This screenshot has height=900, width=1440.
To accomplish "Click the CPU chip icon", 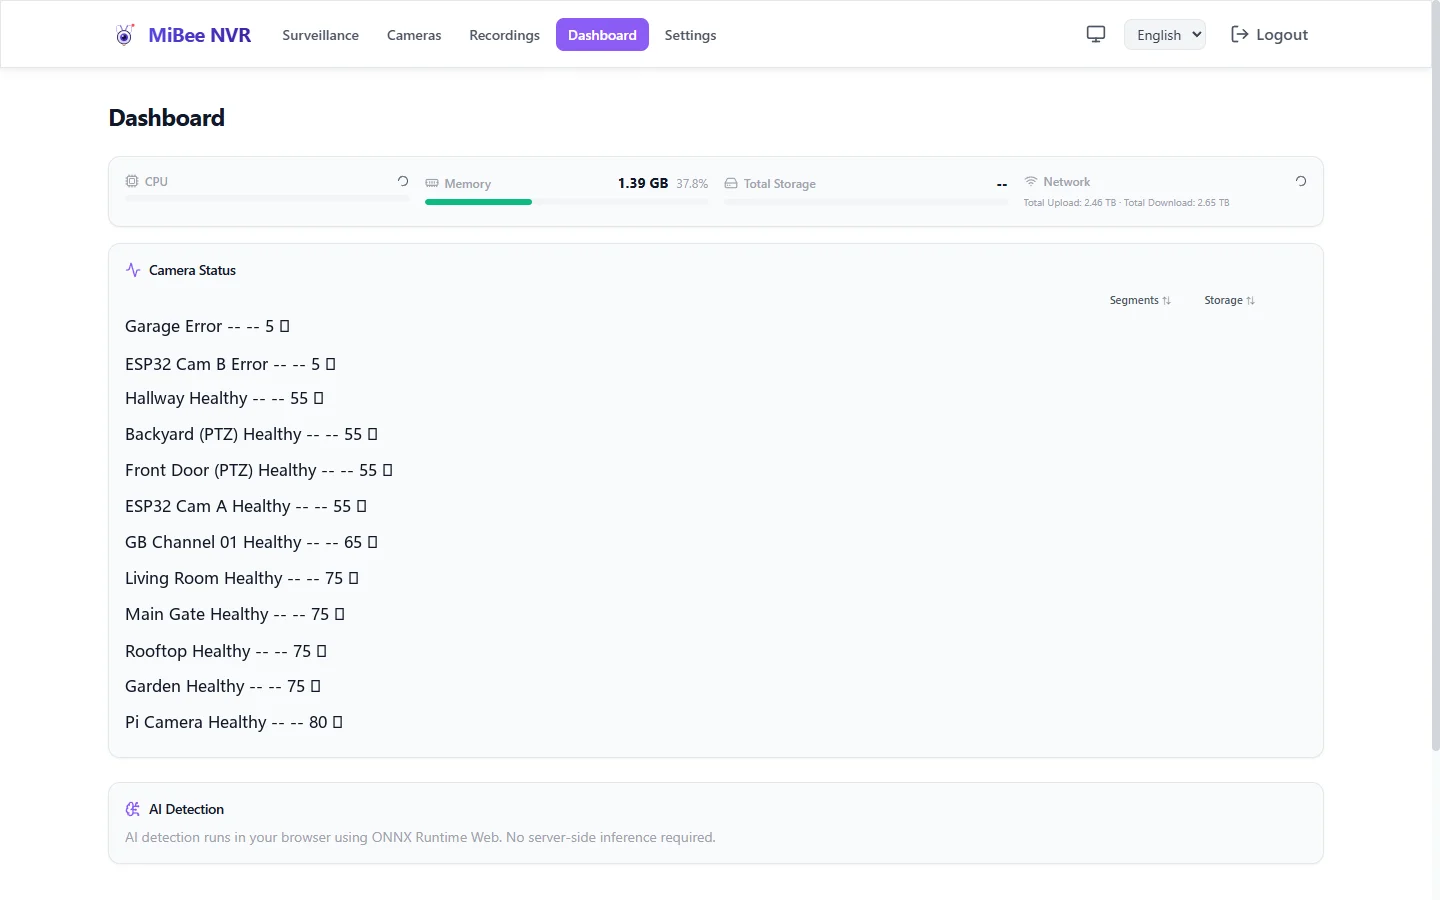I will coord(132,181).
